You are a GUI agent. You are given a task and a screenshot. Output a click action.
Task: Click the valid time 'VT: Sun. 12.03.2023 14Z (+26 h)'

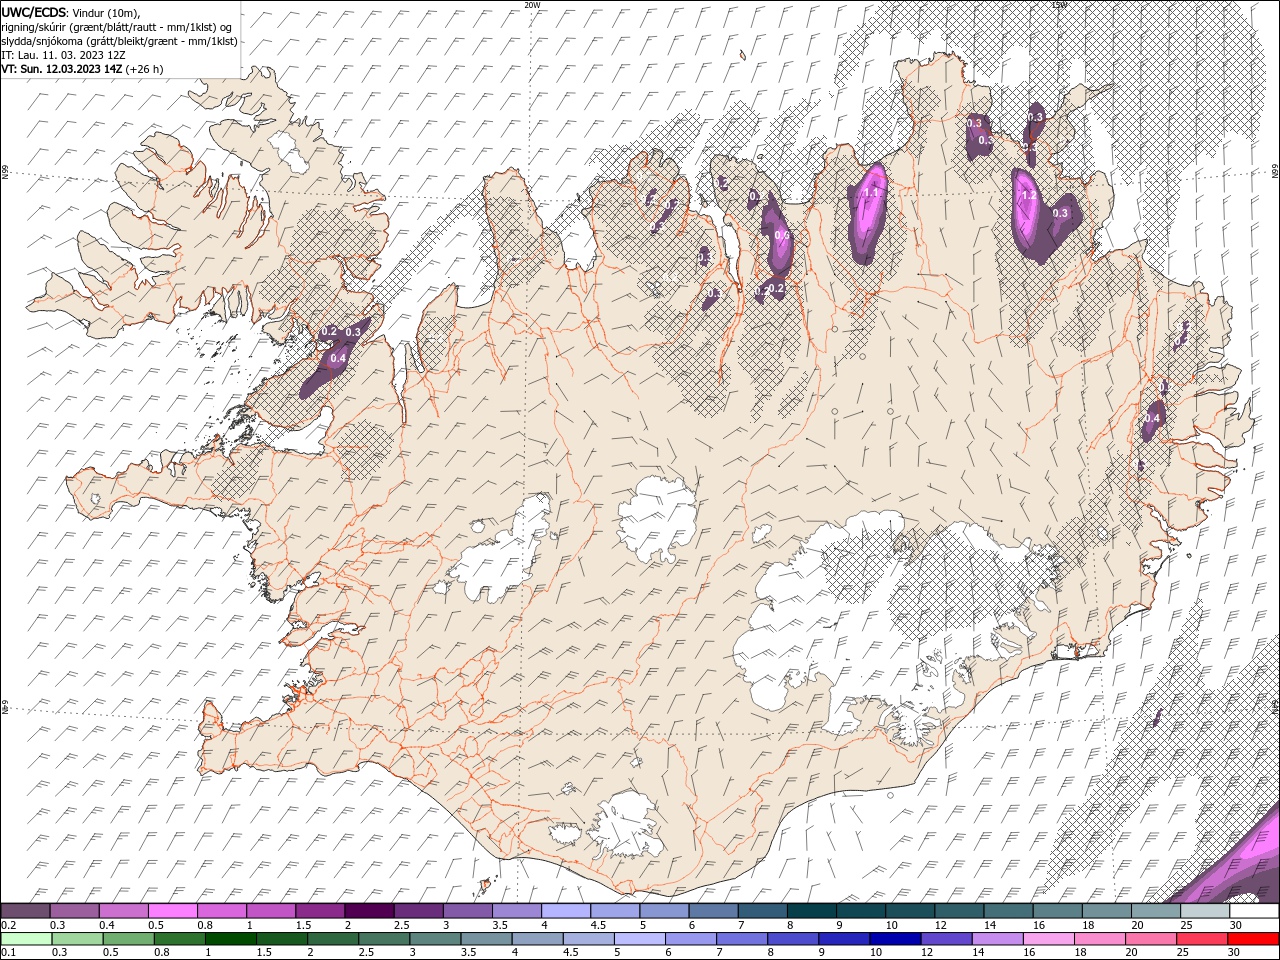pyautogui.click(x=82, y=69)
